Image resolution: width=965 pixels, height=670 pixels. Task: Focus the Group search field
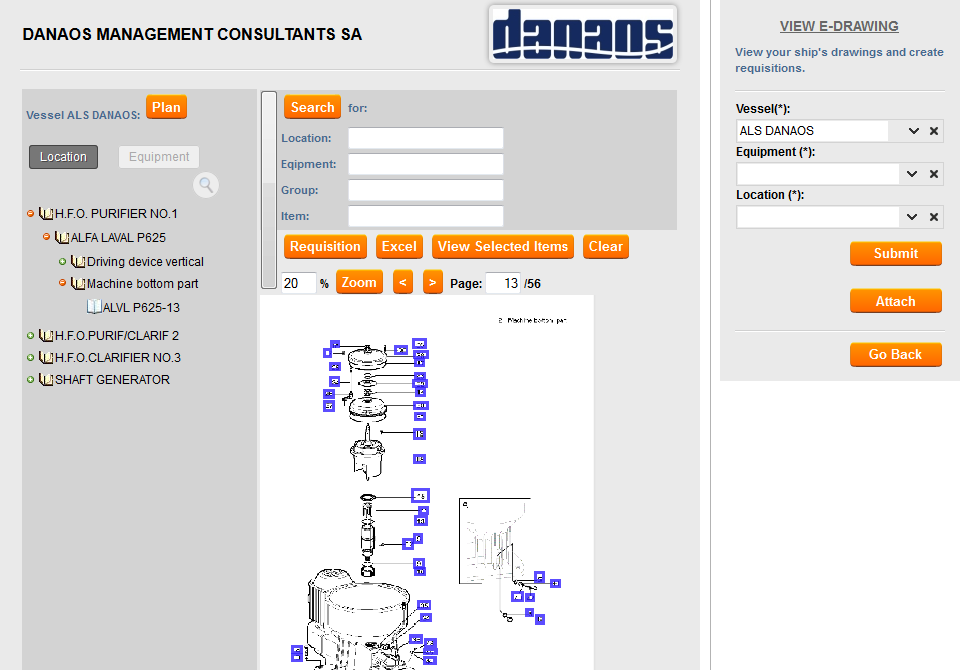pyautogui.click(x=426, y=190)
